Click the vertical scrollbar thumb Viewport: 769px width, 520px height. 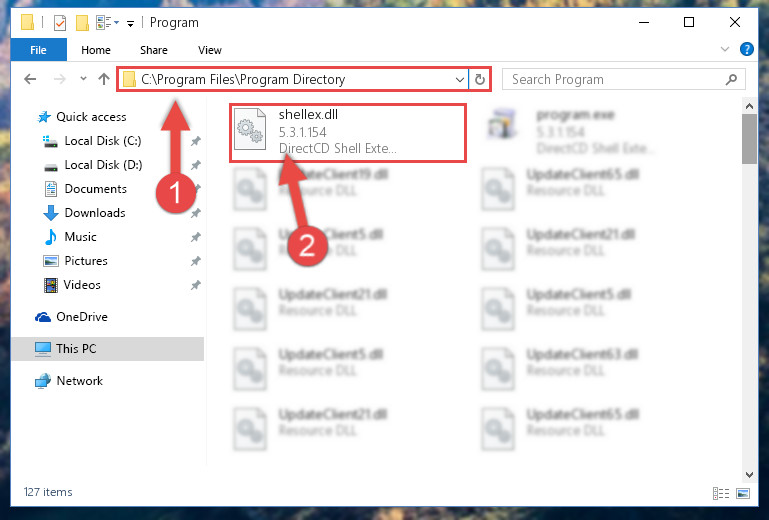(749, 139)
